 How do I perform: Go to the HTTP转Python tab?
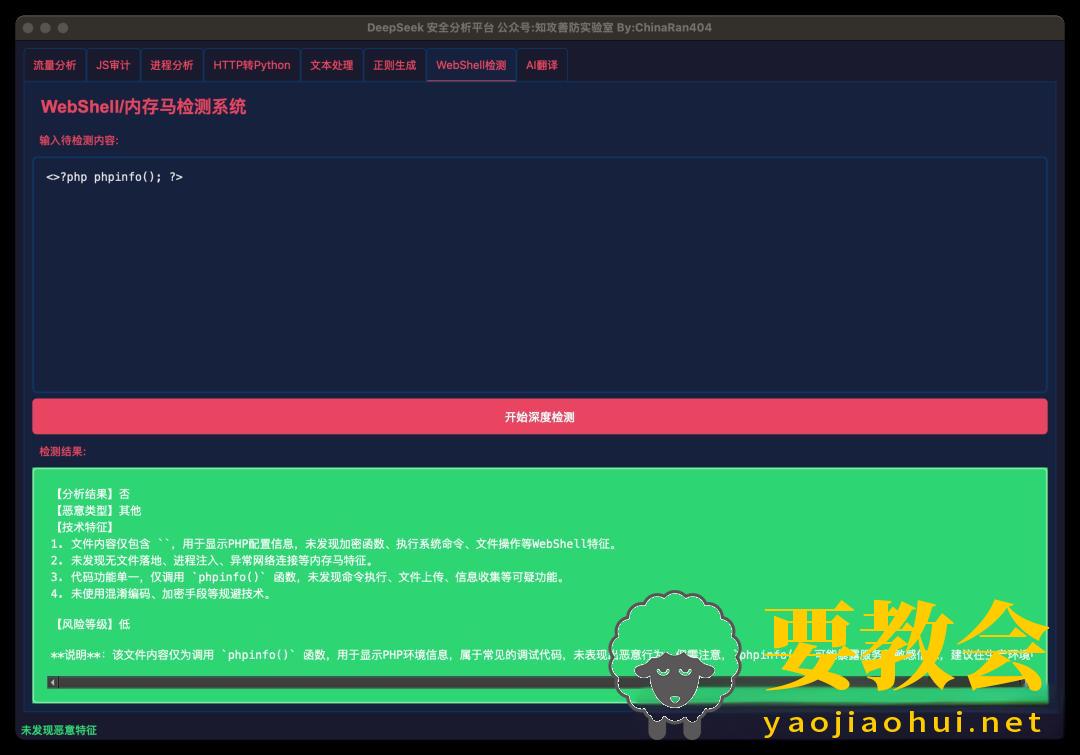pos(251,65)
